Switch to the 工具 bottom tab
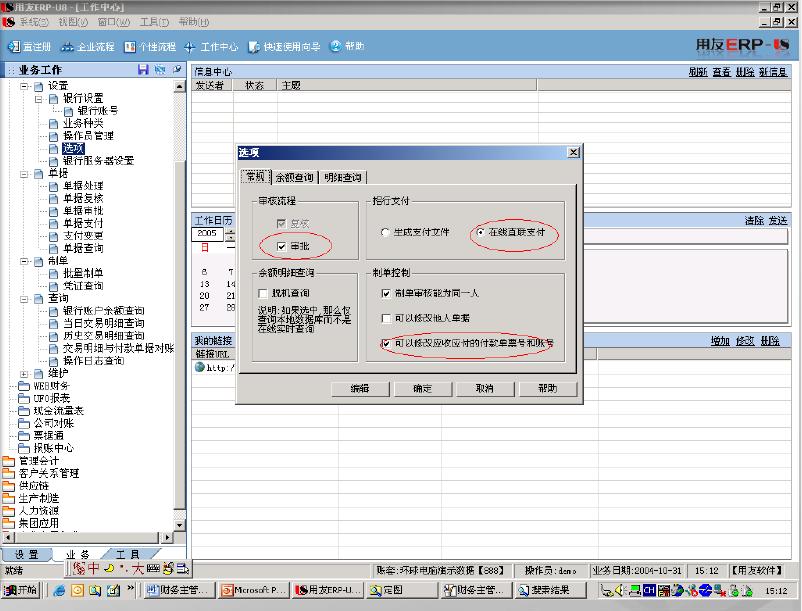The width and height of the screenshot is (802, 611). pos(128,554)
